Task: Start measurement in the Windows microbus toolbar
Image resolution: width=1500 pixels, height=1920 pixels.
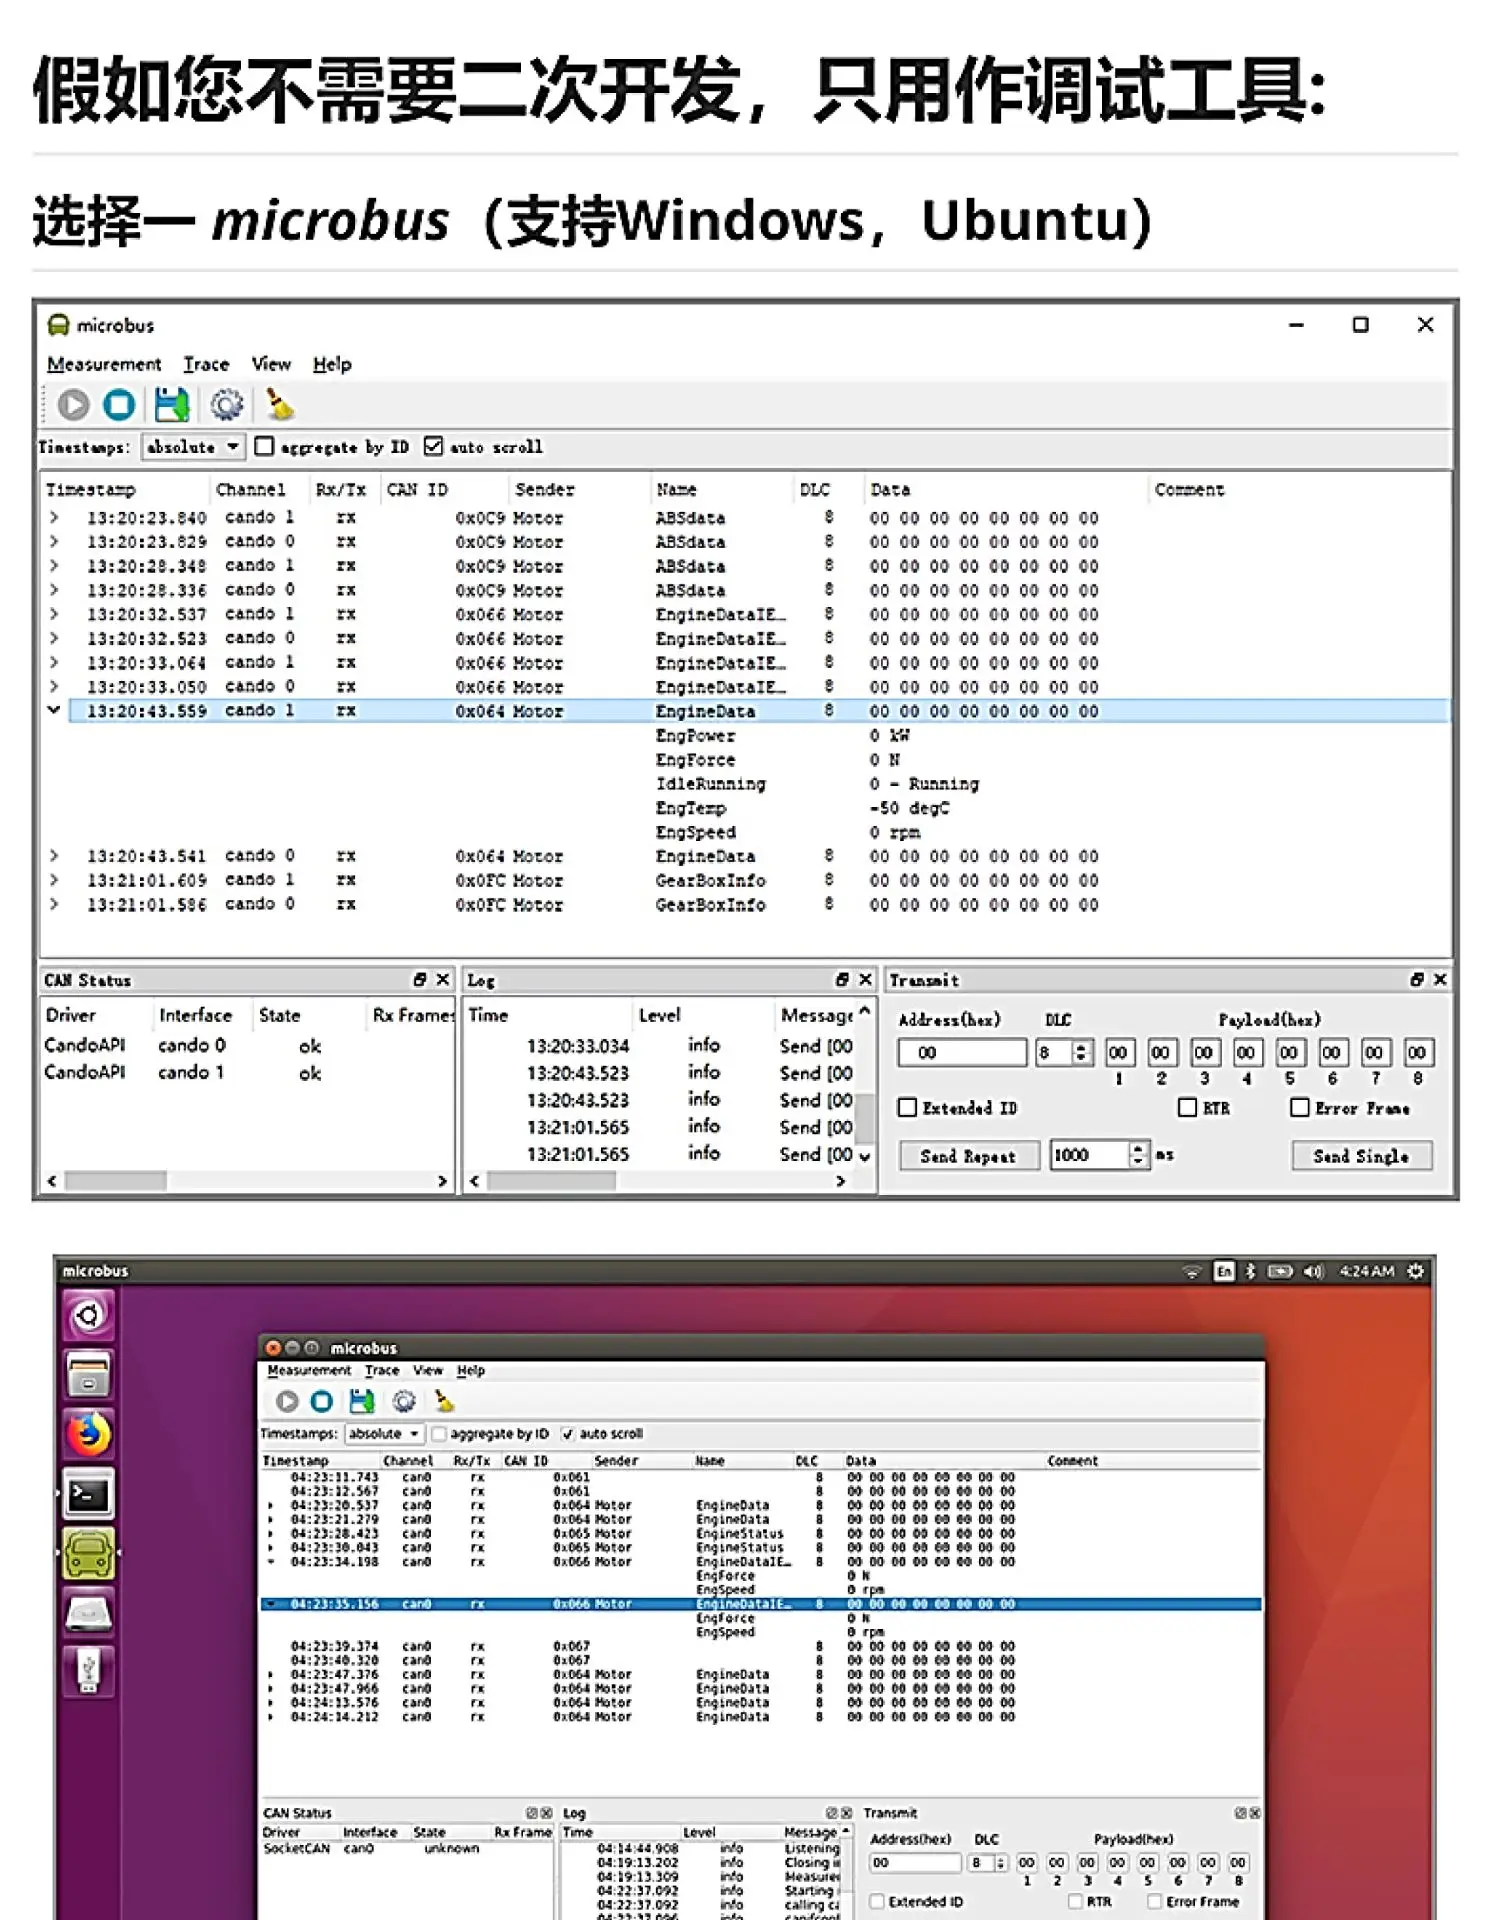Action: (73, 405)
